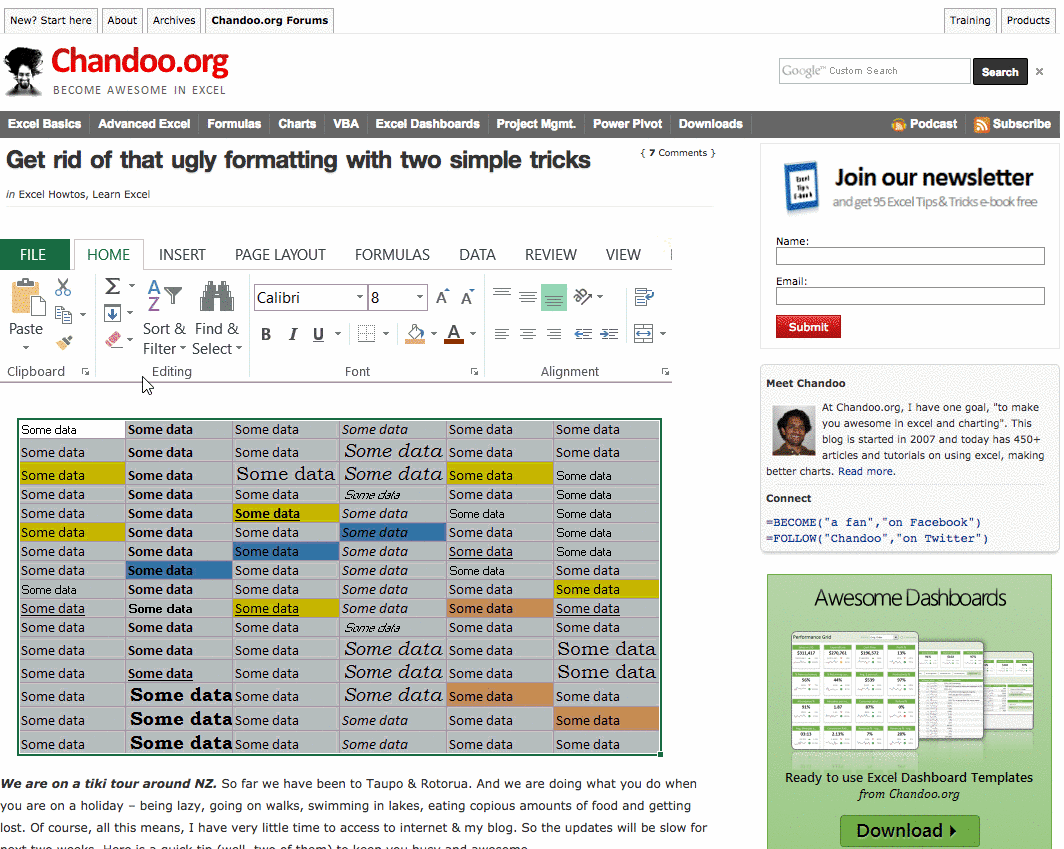The height and width of the screenshot is (849, 1064).
Task: Open the Calibri font name dropdown
Action: 360,298
